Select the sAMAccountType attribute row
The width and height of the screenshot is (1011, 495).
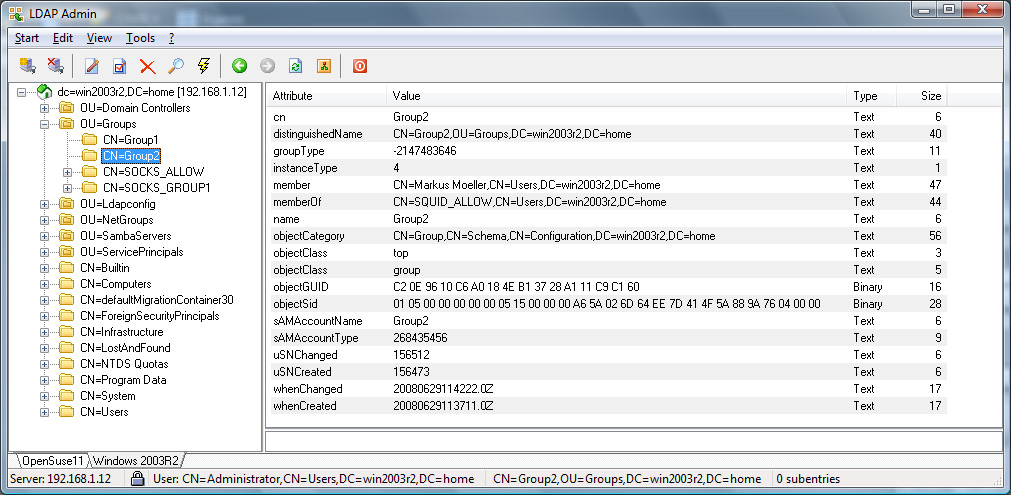tap(607, 338)
